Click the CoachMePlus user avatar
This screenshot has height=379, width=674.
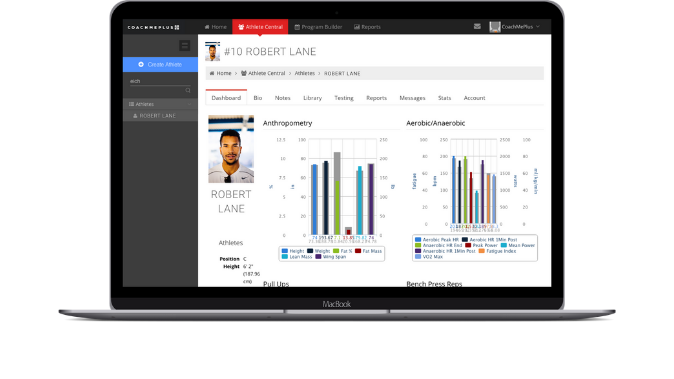495,27
